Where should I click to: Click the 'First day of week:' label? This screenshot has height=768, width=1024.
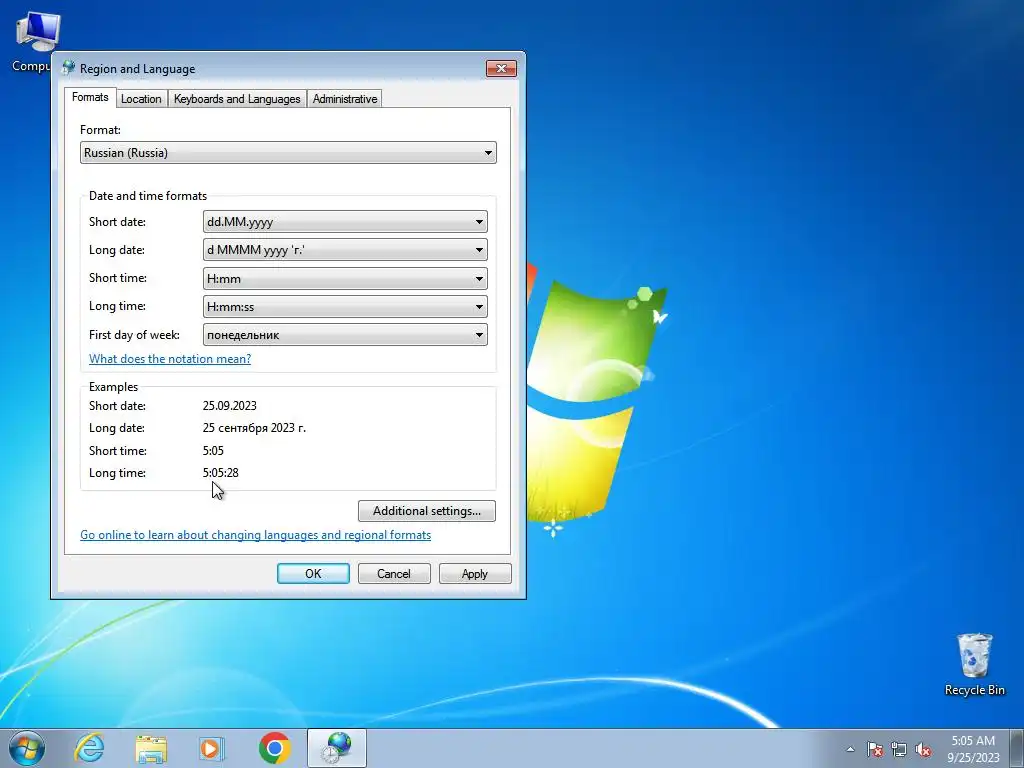pos(134,335)
